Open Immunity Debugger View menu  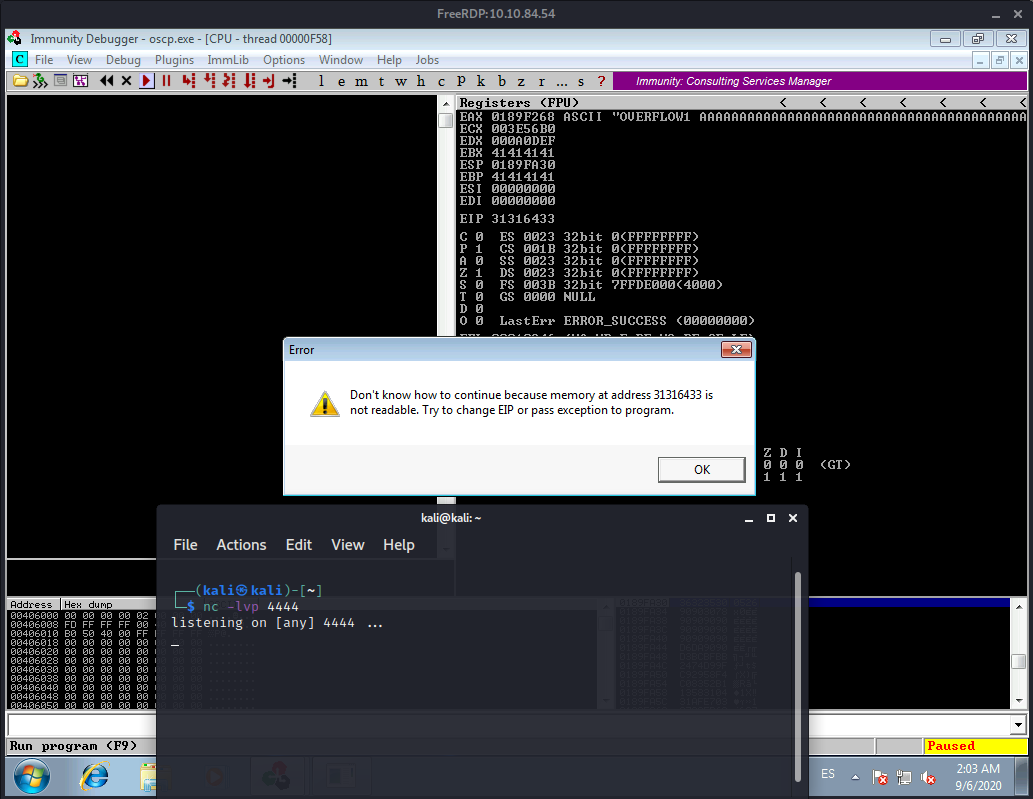(x=79, y=60)
